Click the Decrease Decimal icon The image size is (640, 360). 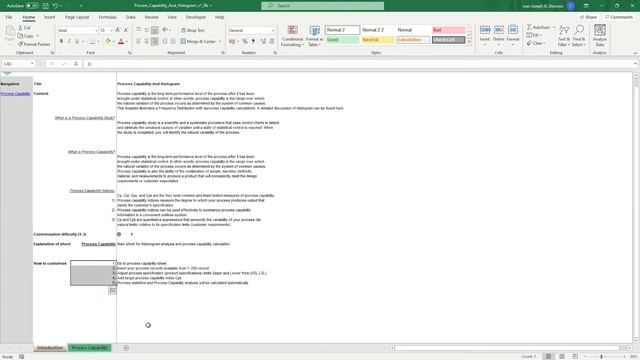271,41
